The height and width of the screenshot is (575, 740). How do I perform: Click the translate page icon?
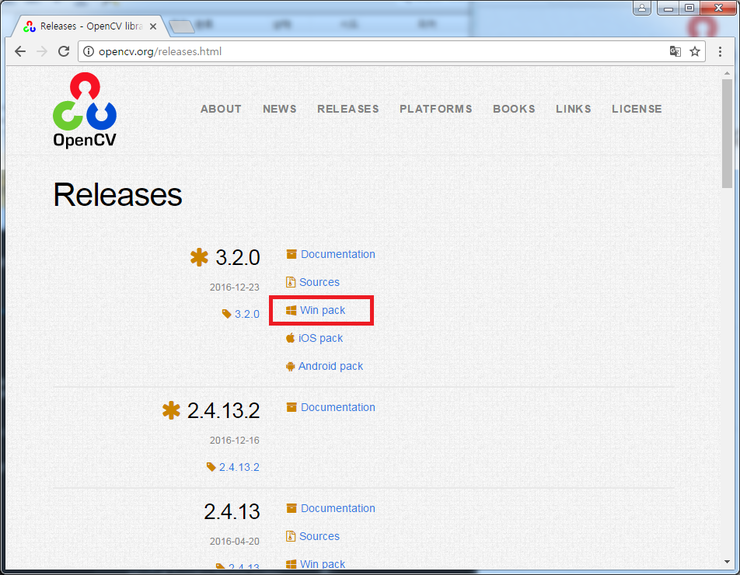675,51
